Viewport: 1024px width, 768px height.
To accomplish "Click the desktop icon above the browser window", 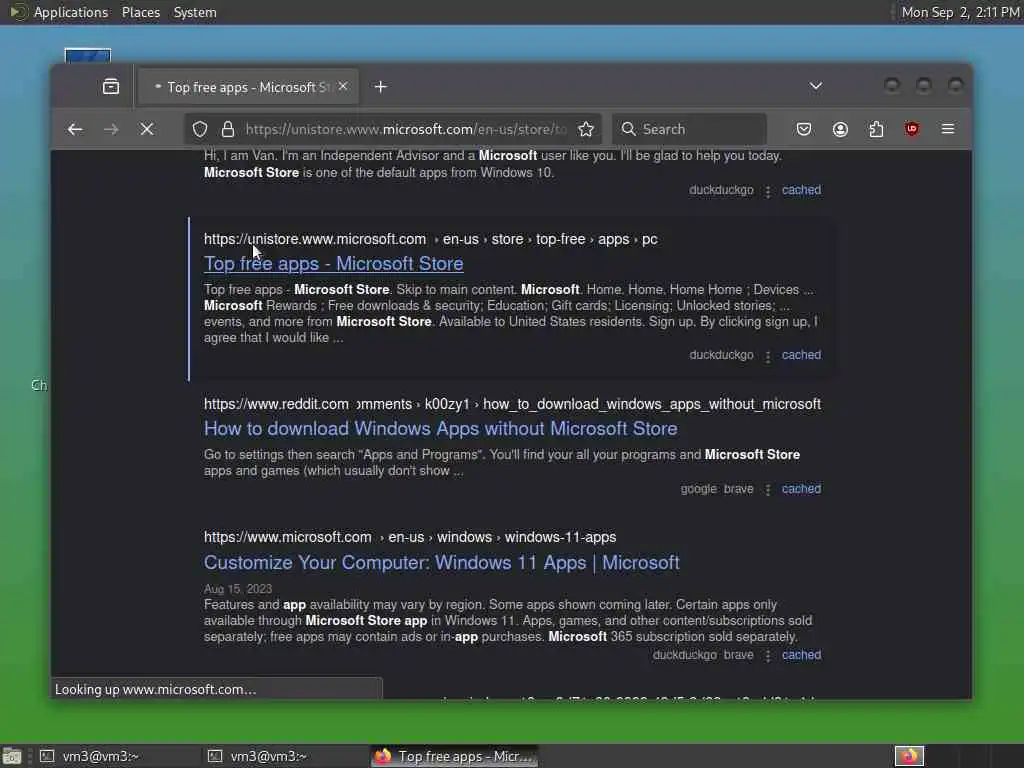I will [88, 56].
